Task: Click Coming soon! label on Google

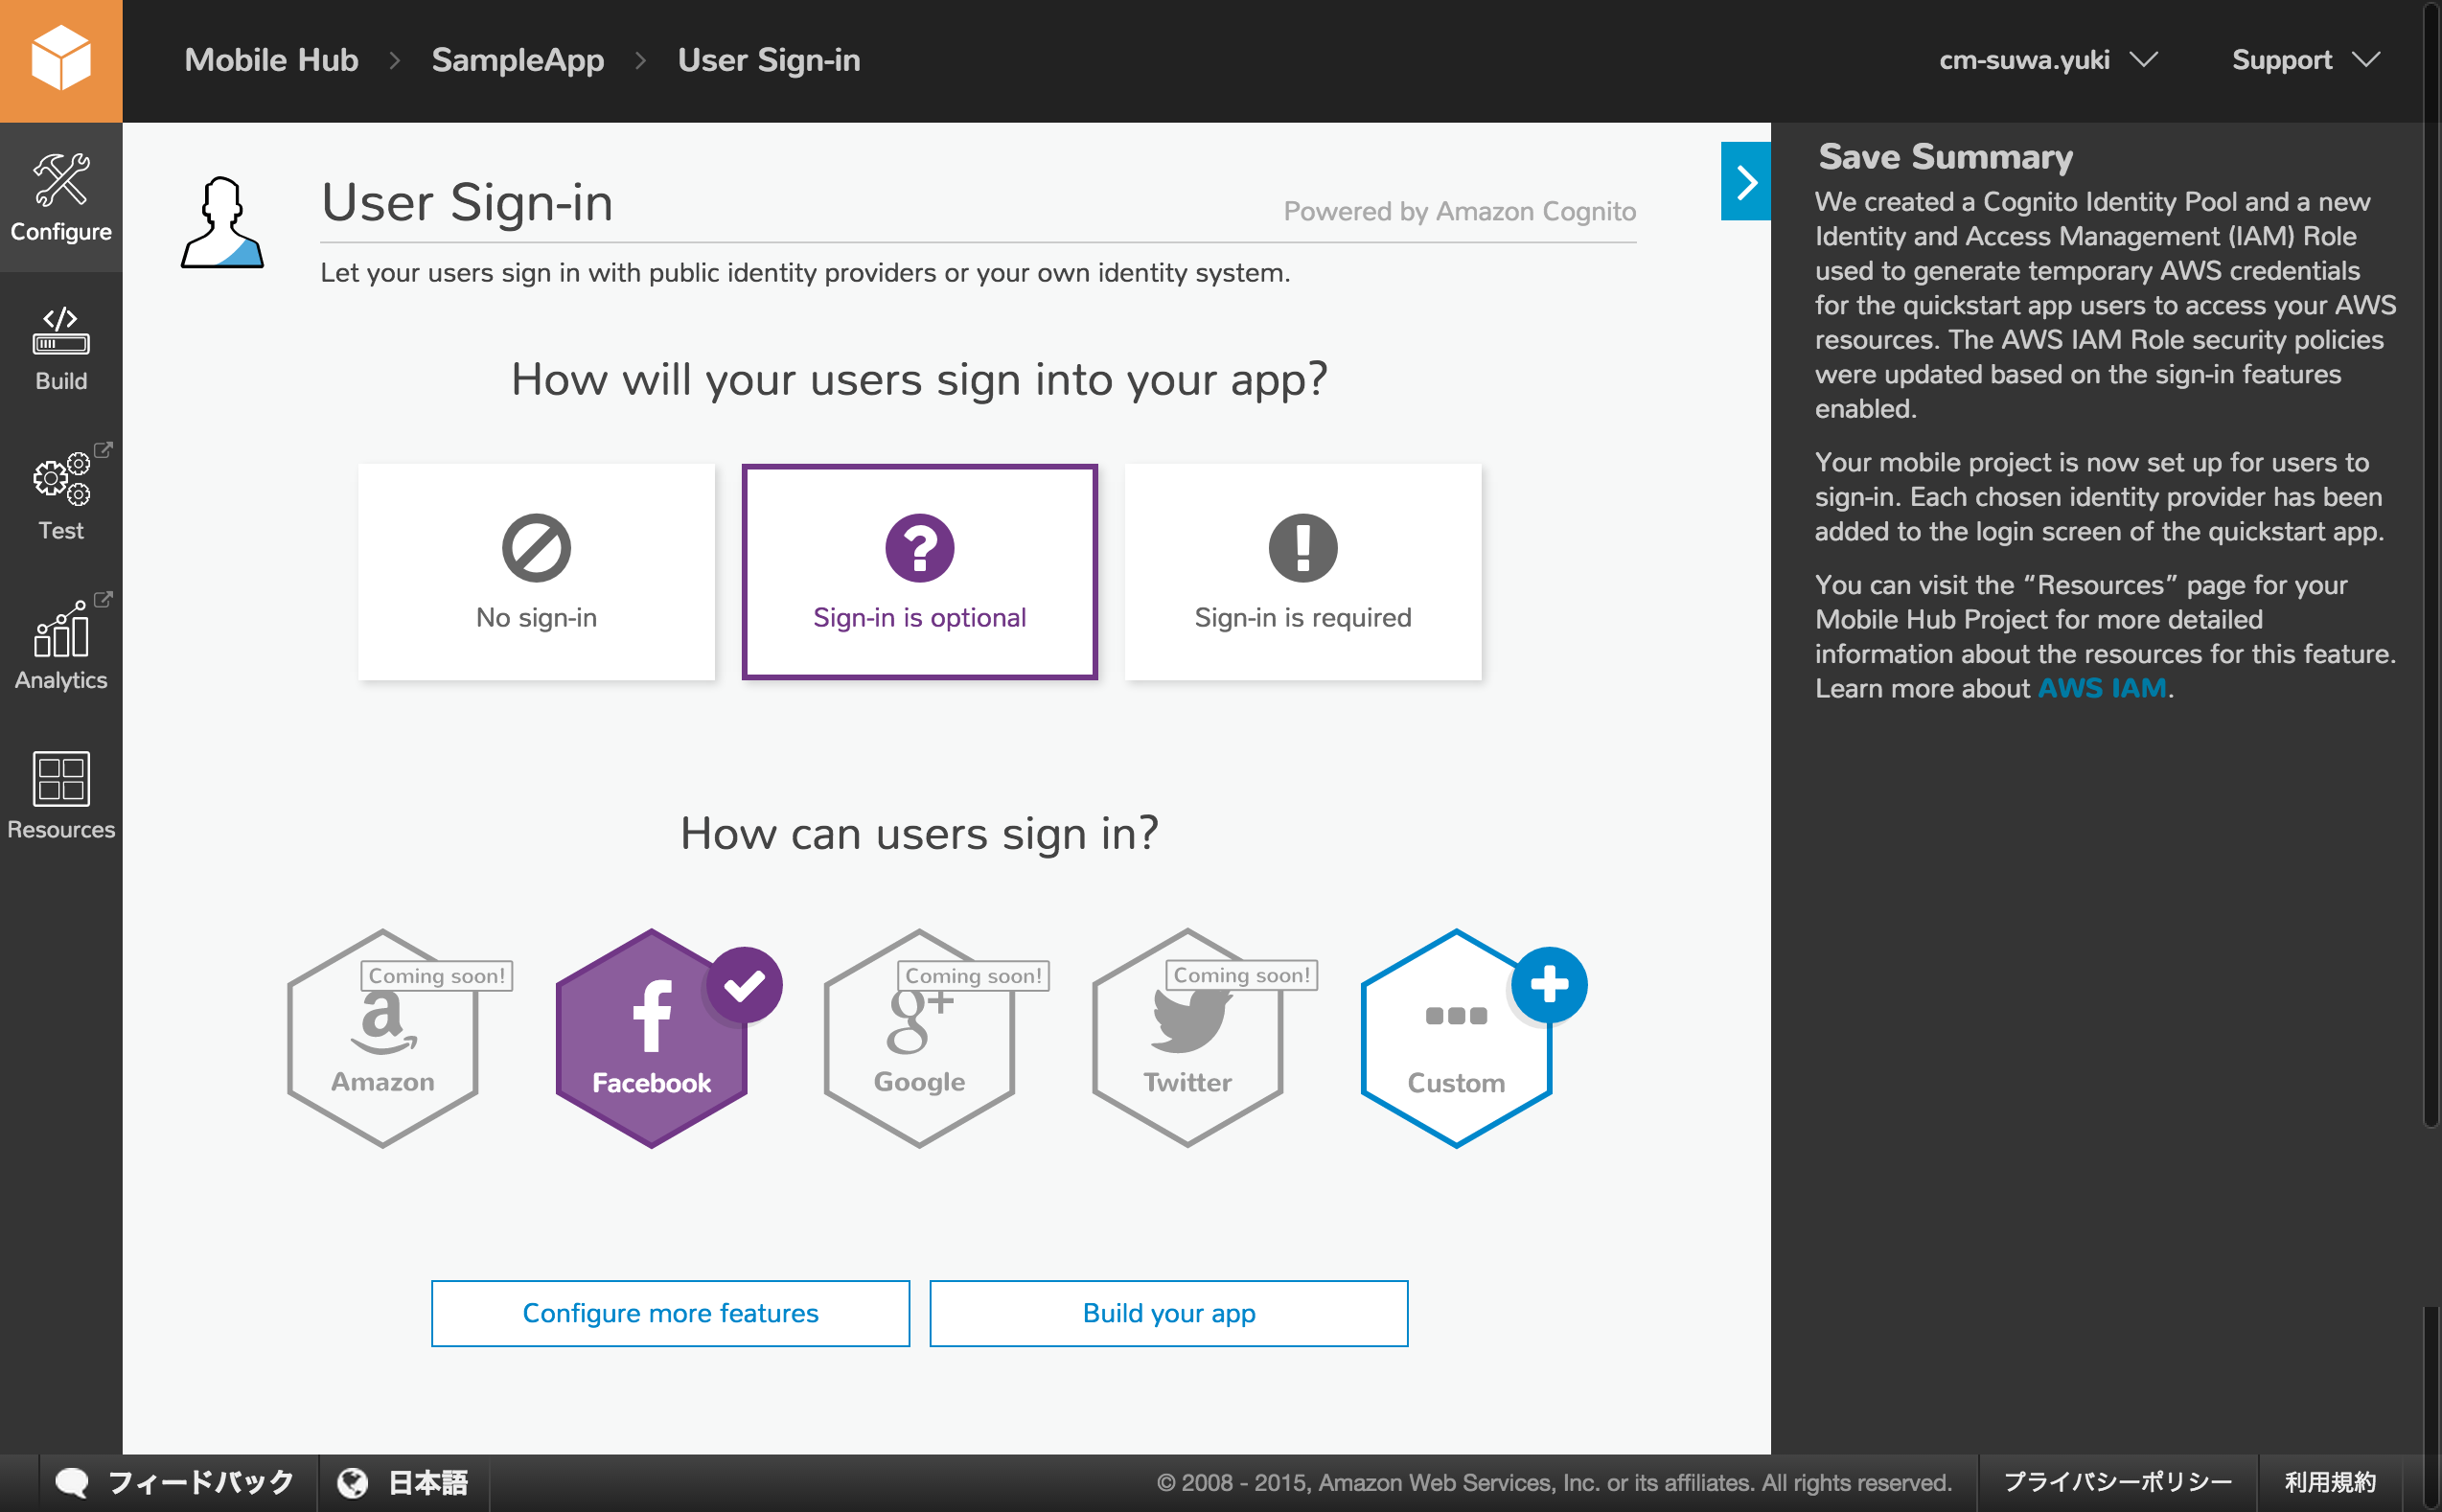Action: [973, 975]
